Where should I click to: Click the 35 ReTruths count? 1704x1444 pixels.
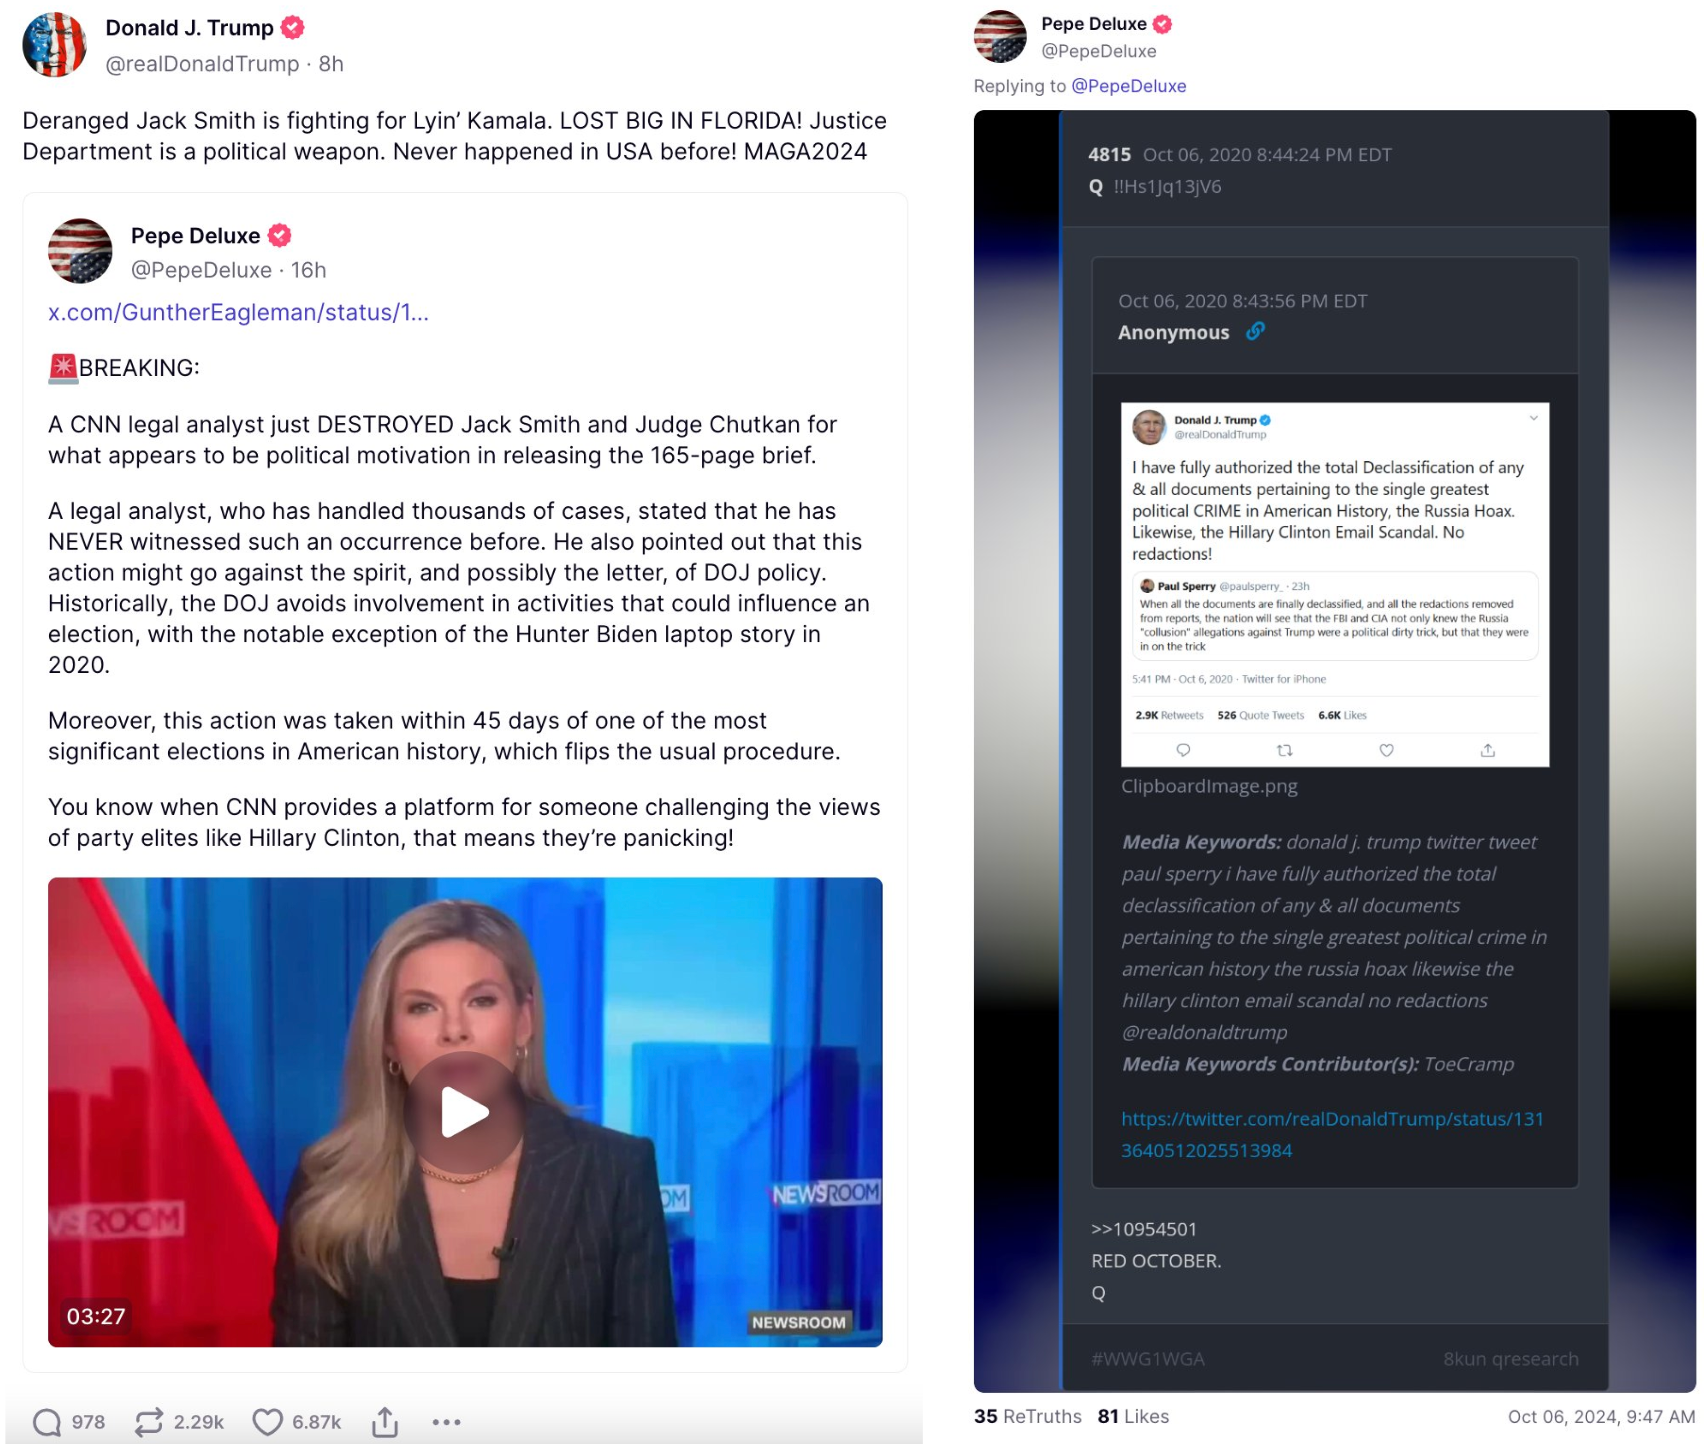tap(1027, 1416)
